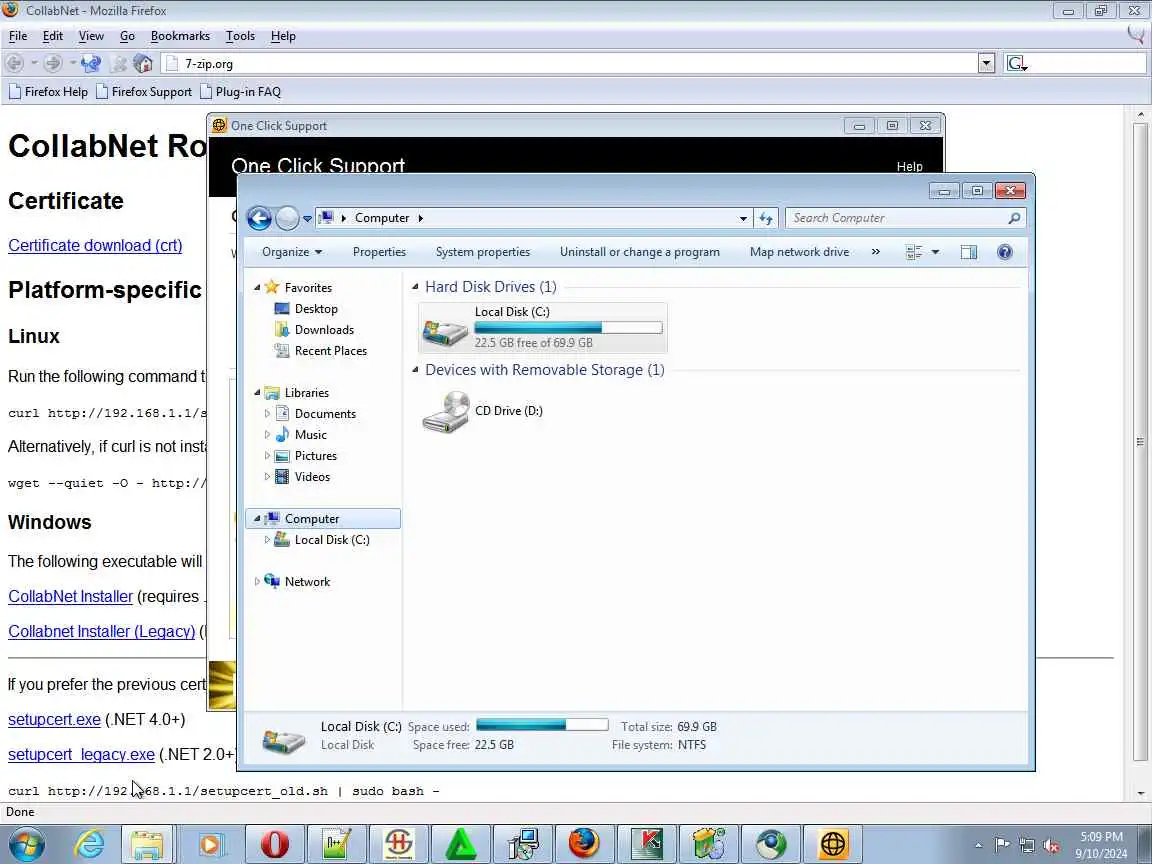Expand the Documents library node

267,414
